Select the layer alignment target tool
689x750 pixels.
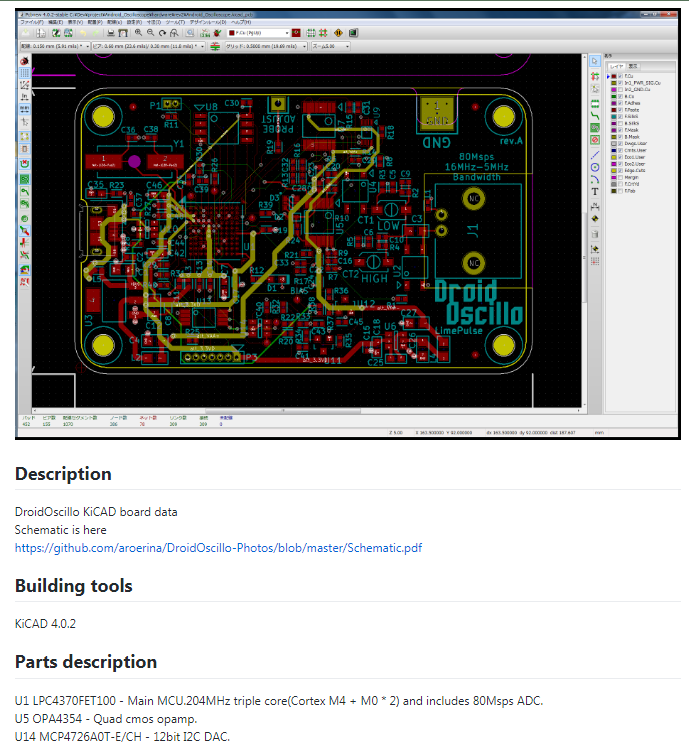click(x=595, y=219)
